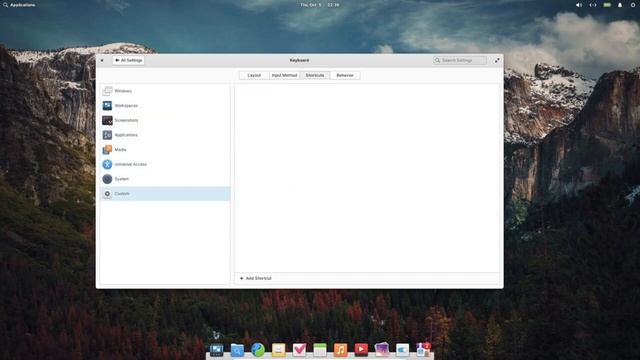Screen dimensions: 640x360
Task: Close the Keyboard settings window
Action: [102, 60]
